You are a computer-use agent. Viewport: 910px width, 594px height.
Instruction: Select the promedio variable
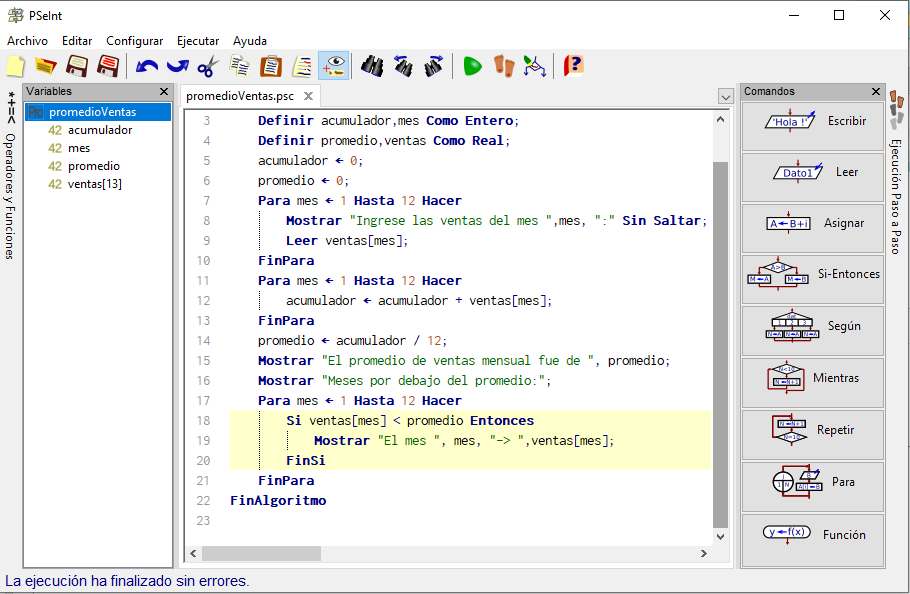click(93, 166)
